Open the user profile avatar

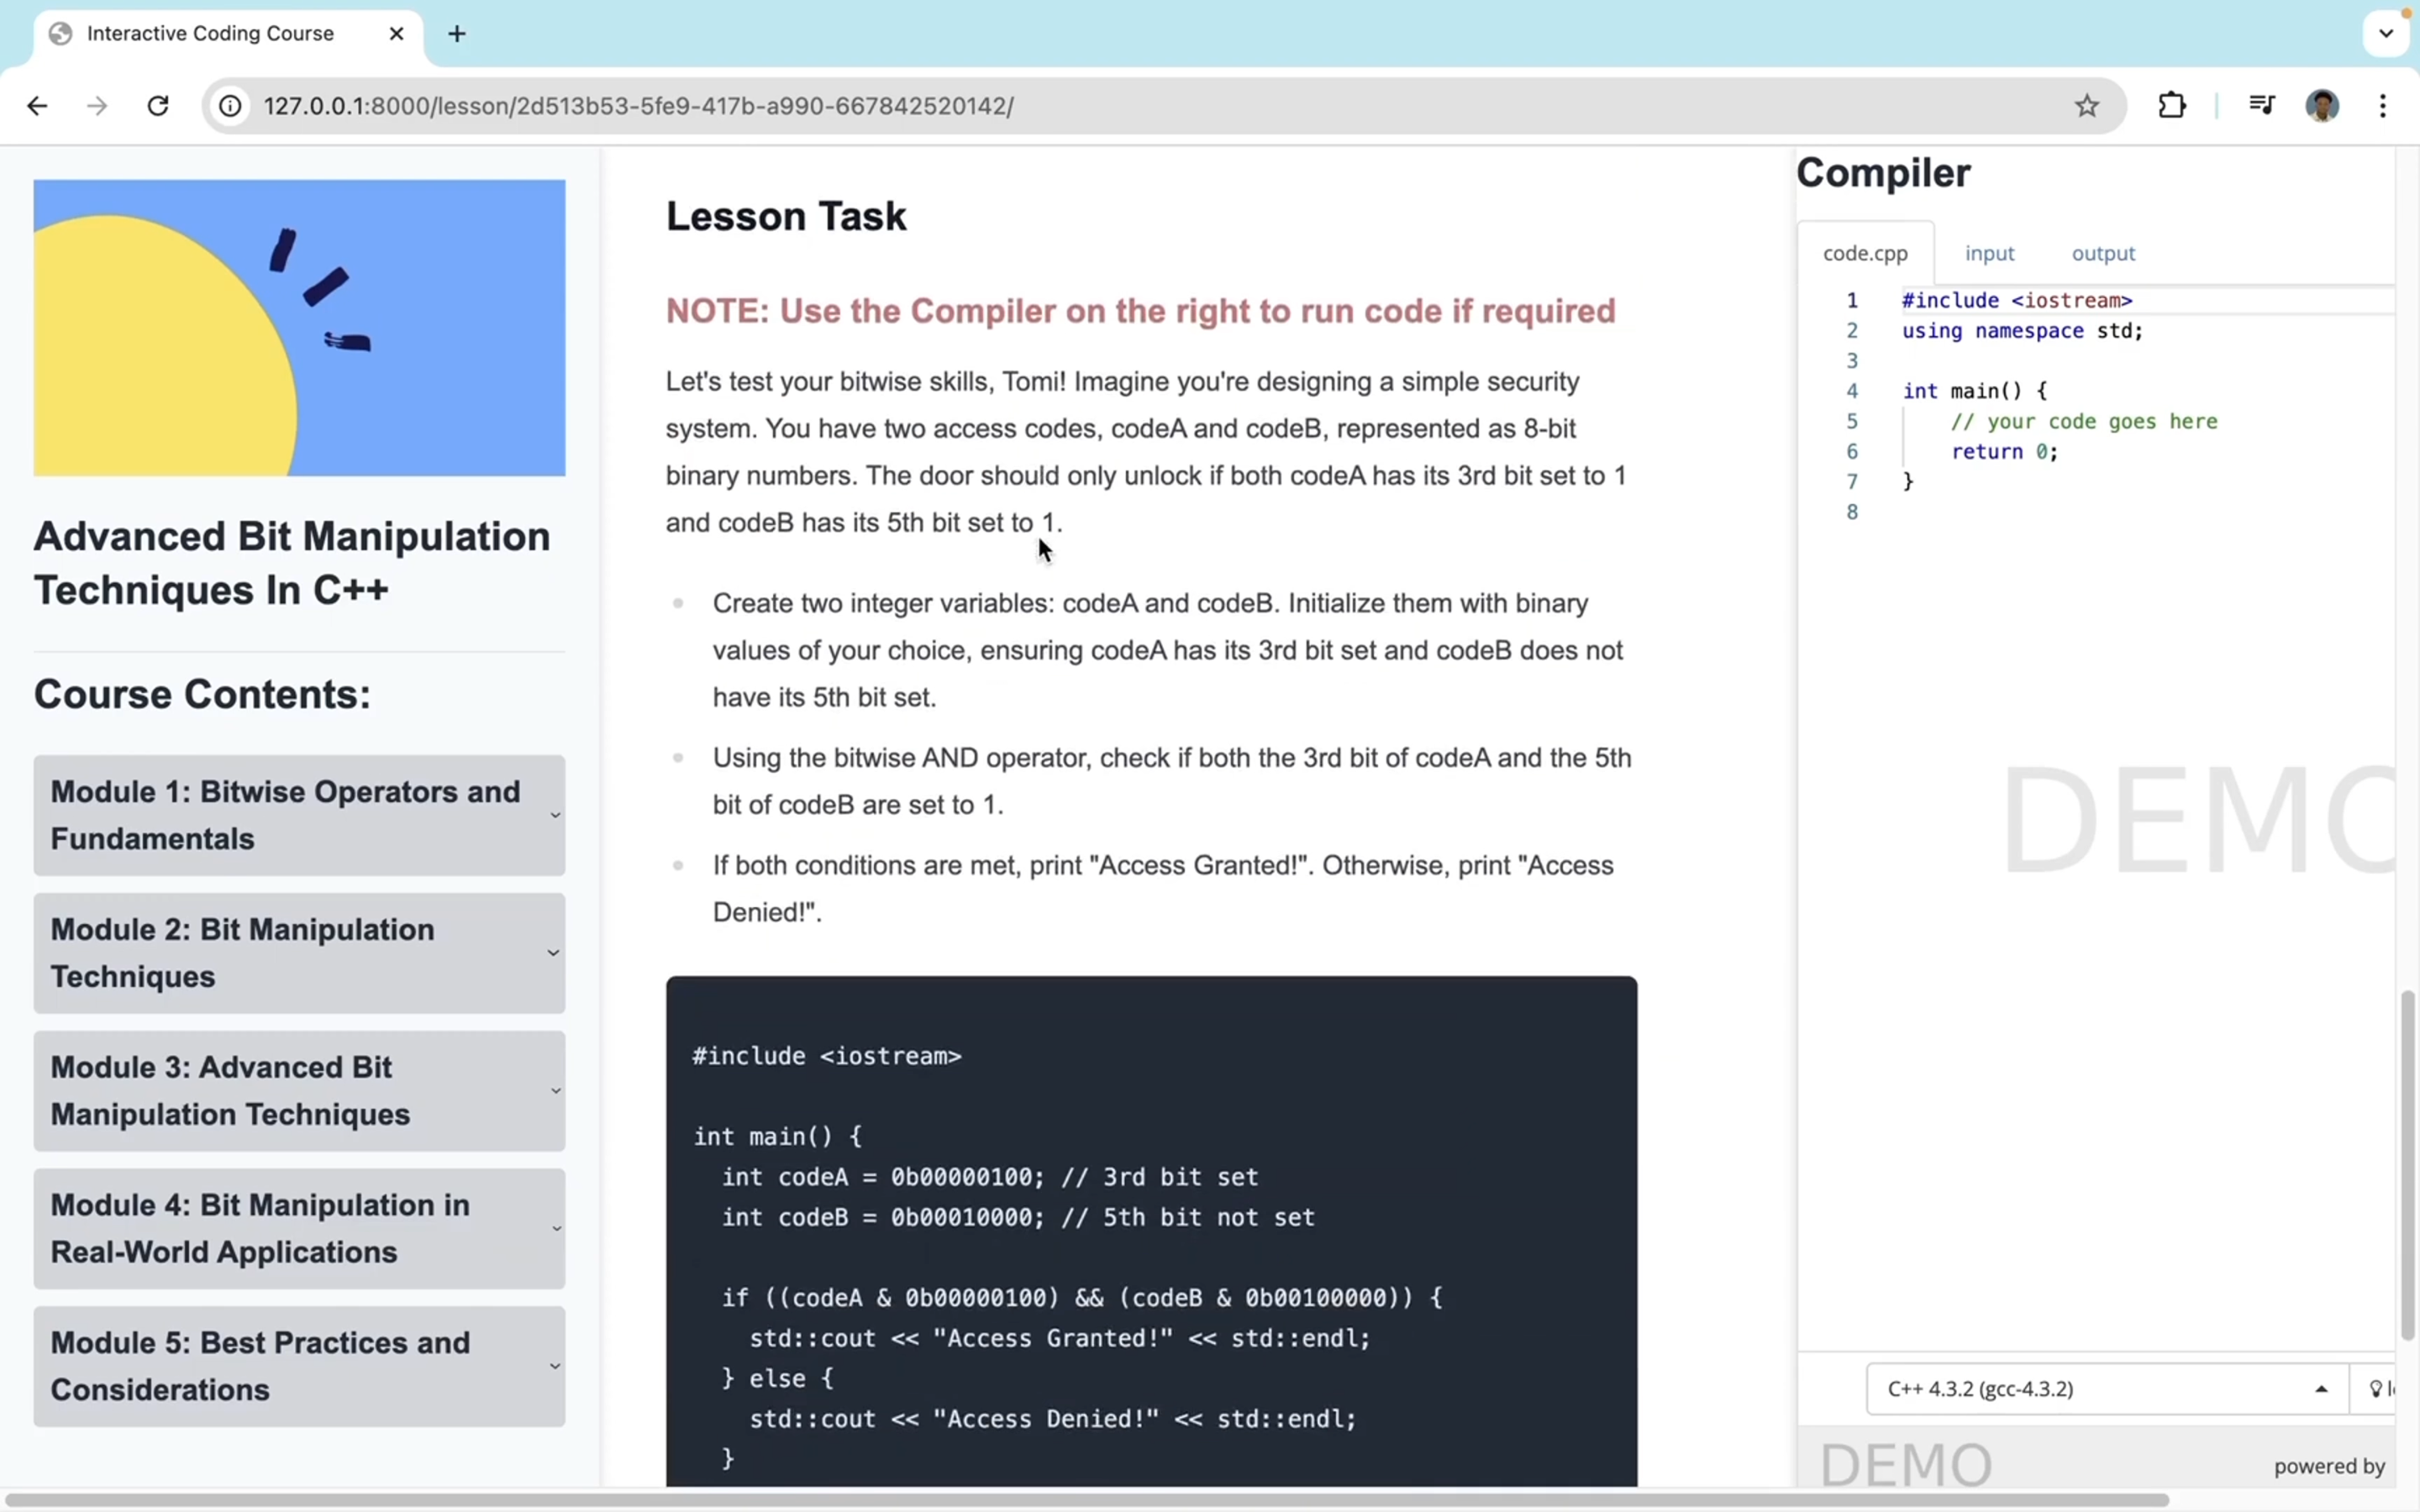tap(2322, 106)
